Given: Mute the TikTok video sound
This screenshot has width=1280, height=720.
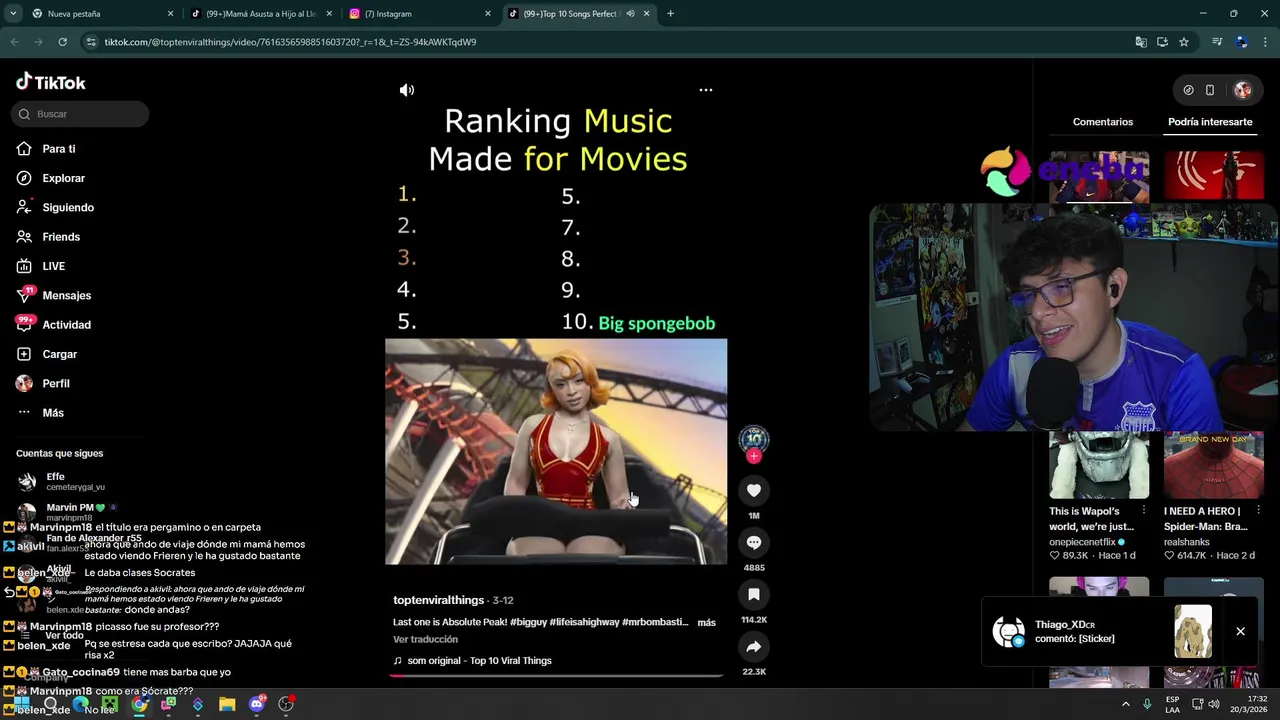Looking at the screenshot, I should point(407,90).
